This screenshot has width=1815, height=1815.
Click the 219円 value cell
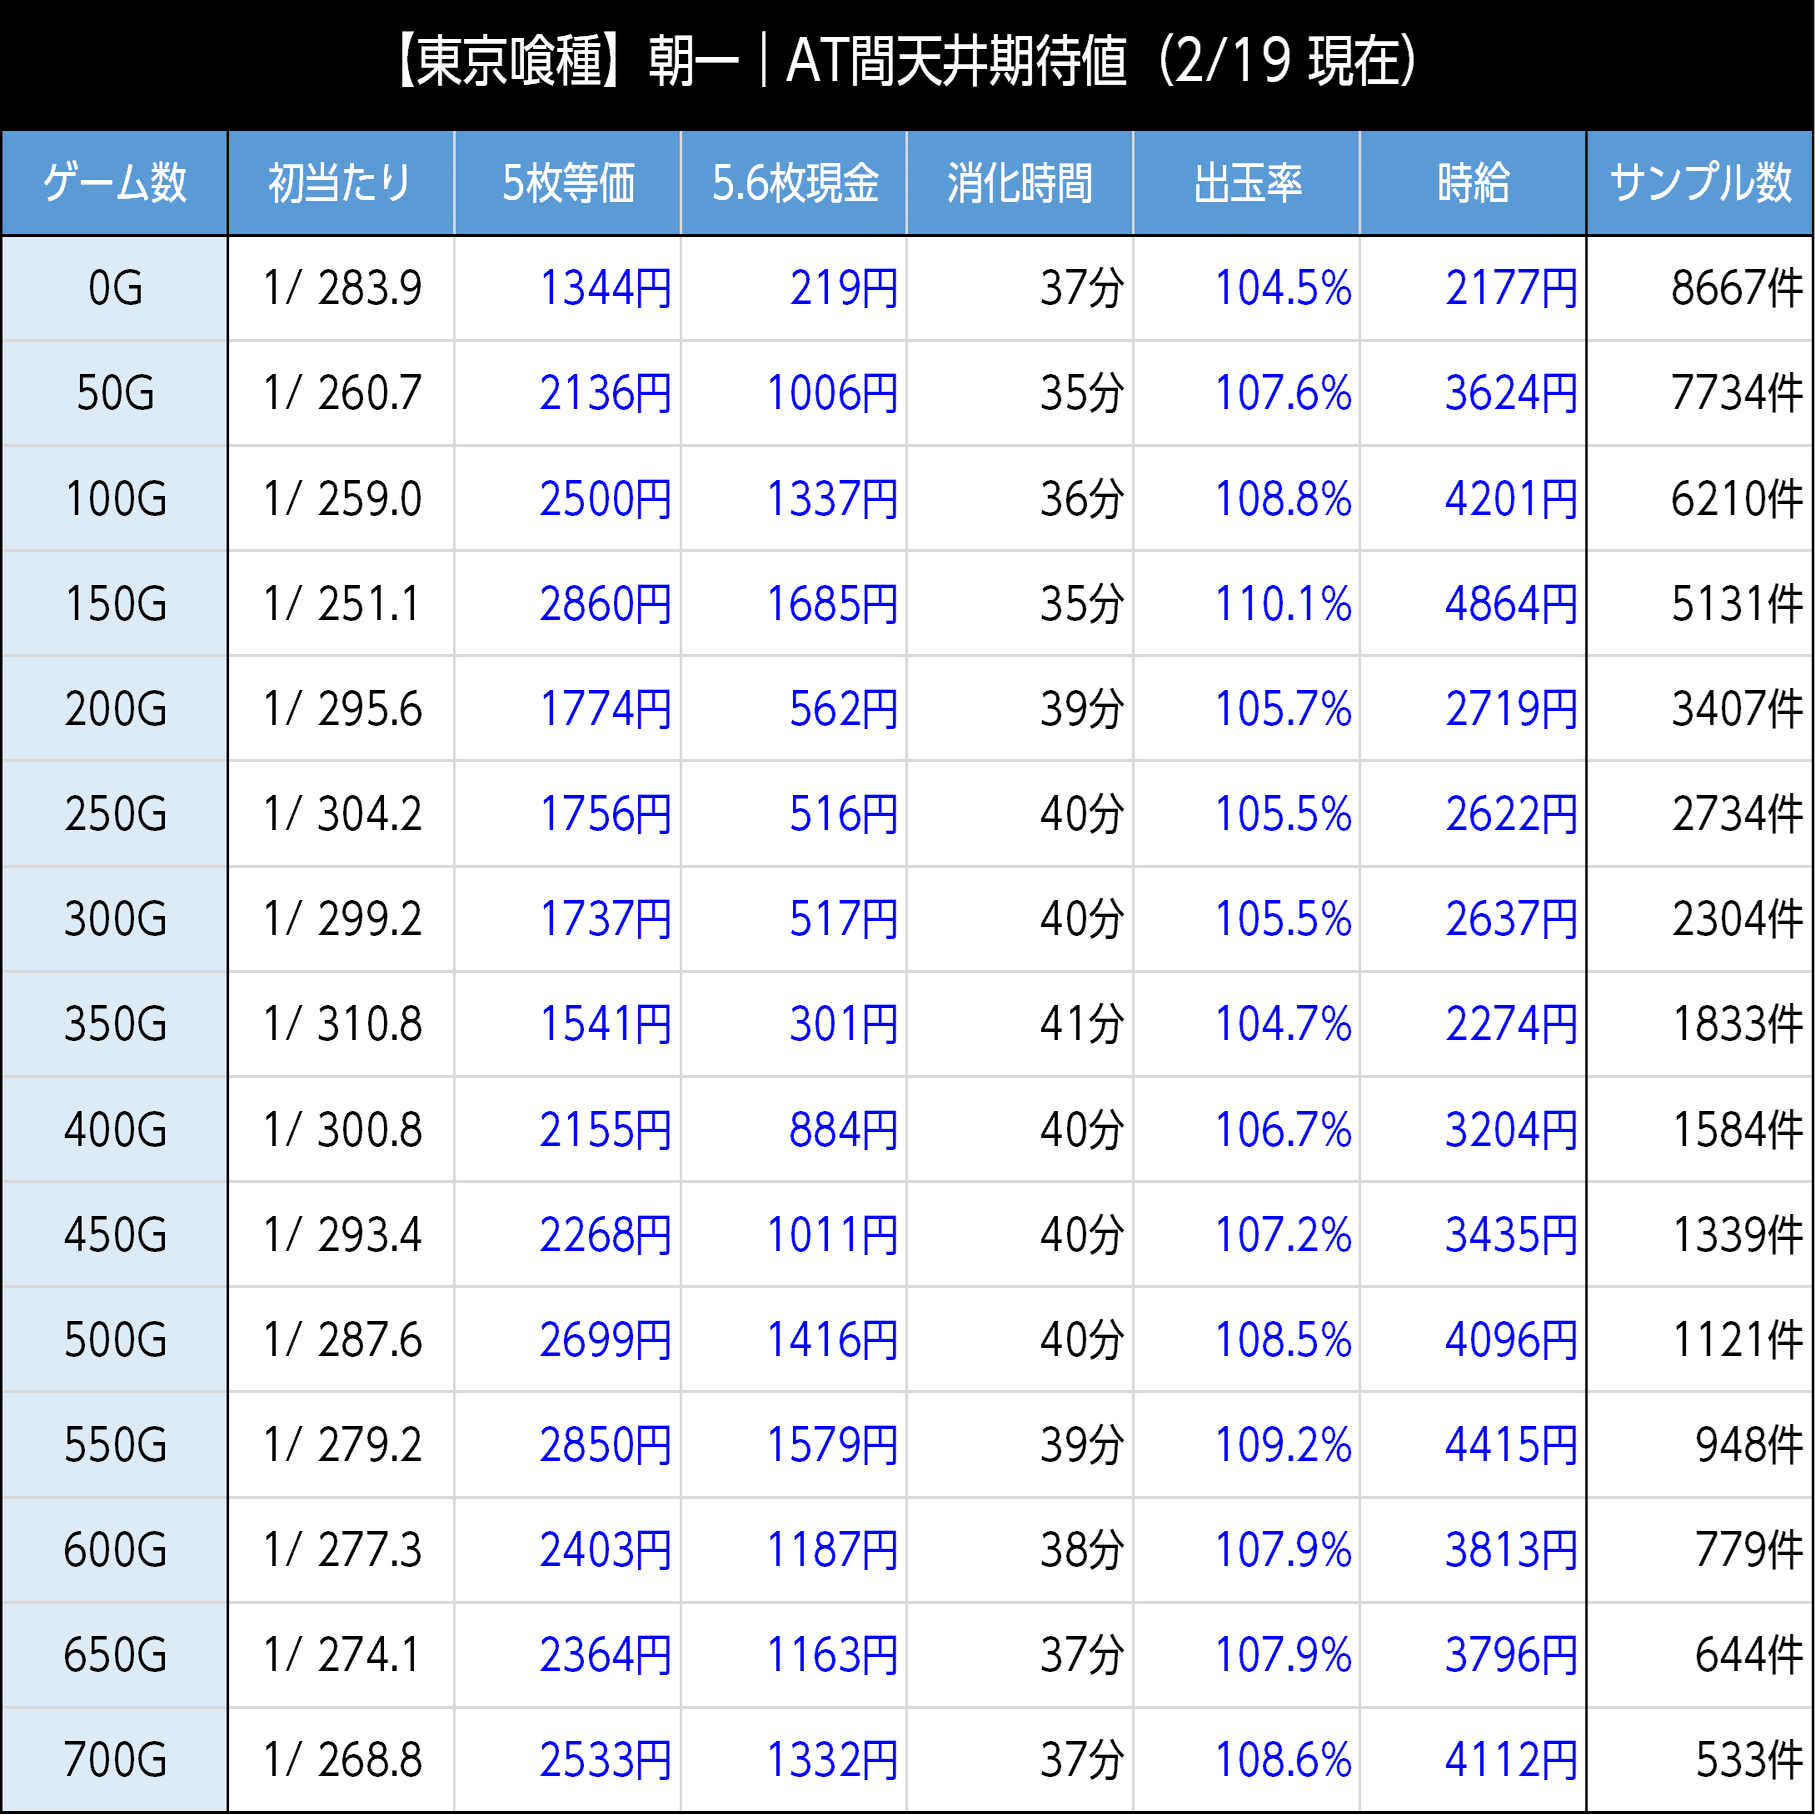point(794,288)
